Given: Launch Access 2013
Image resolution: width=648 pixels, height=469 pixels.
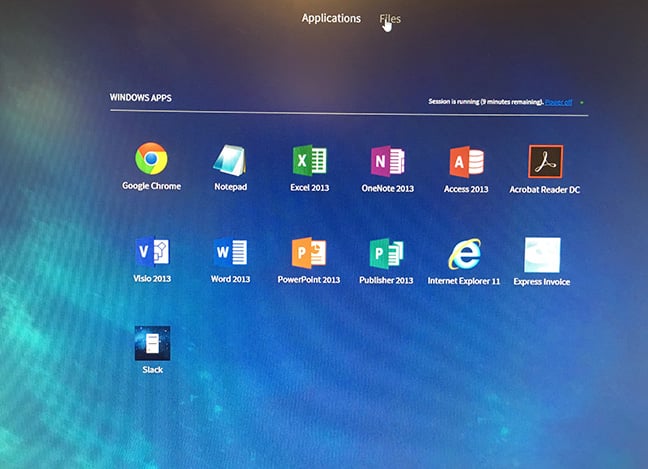Looking at the screenshot, I should coord(466,162).
